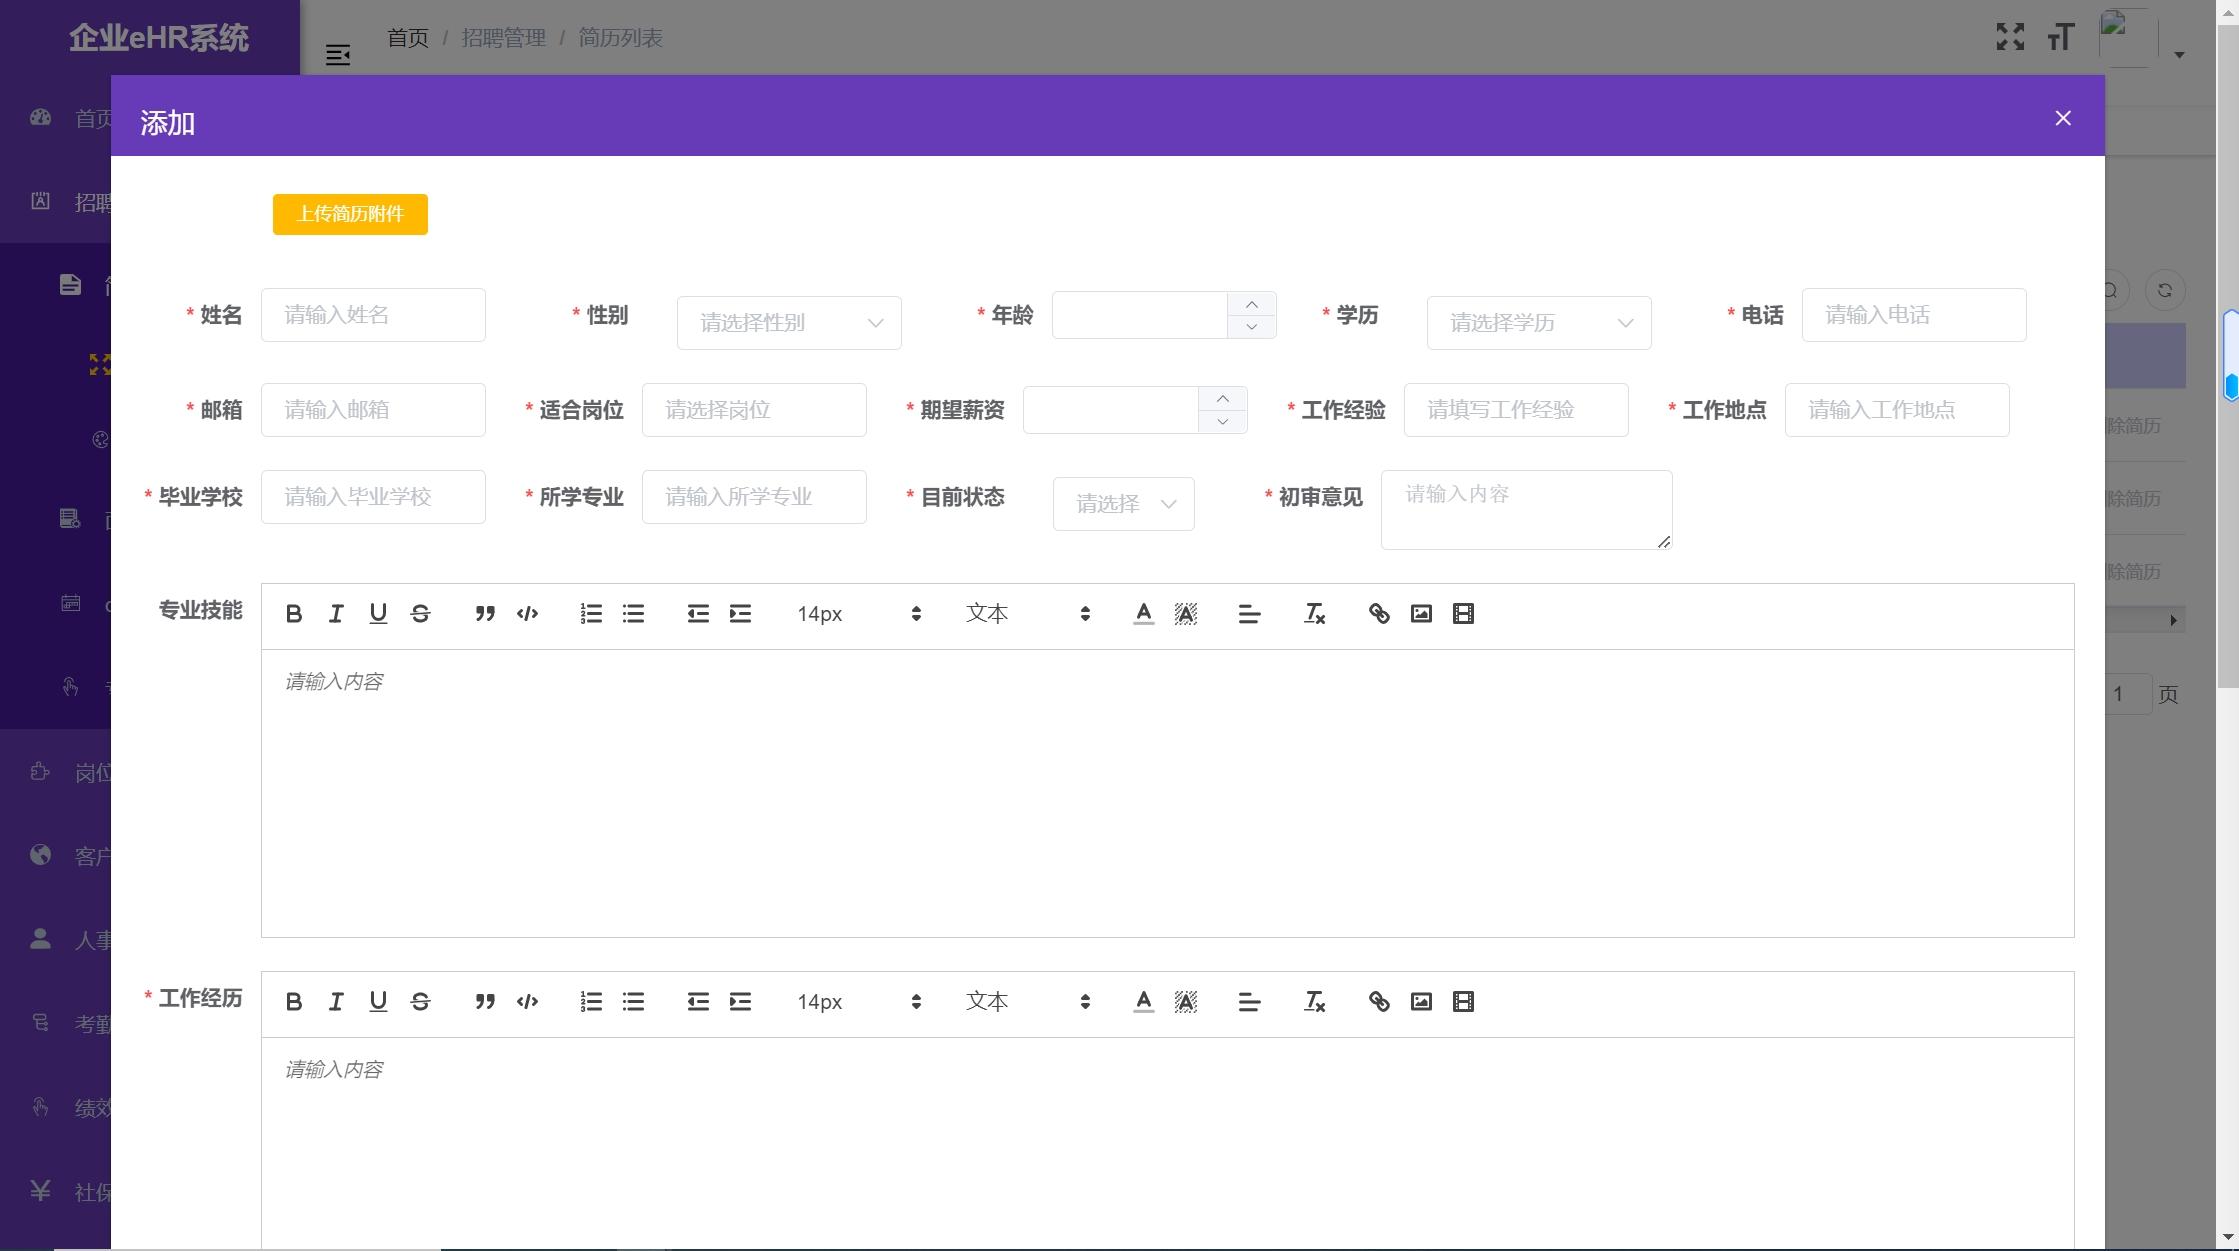Navigate to 首页 via breadcrumb
The height and width of the screenshot is (1251, 2239).
[x=406, y=37]
